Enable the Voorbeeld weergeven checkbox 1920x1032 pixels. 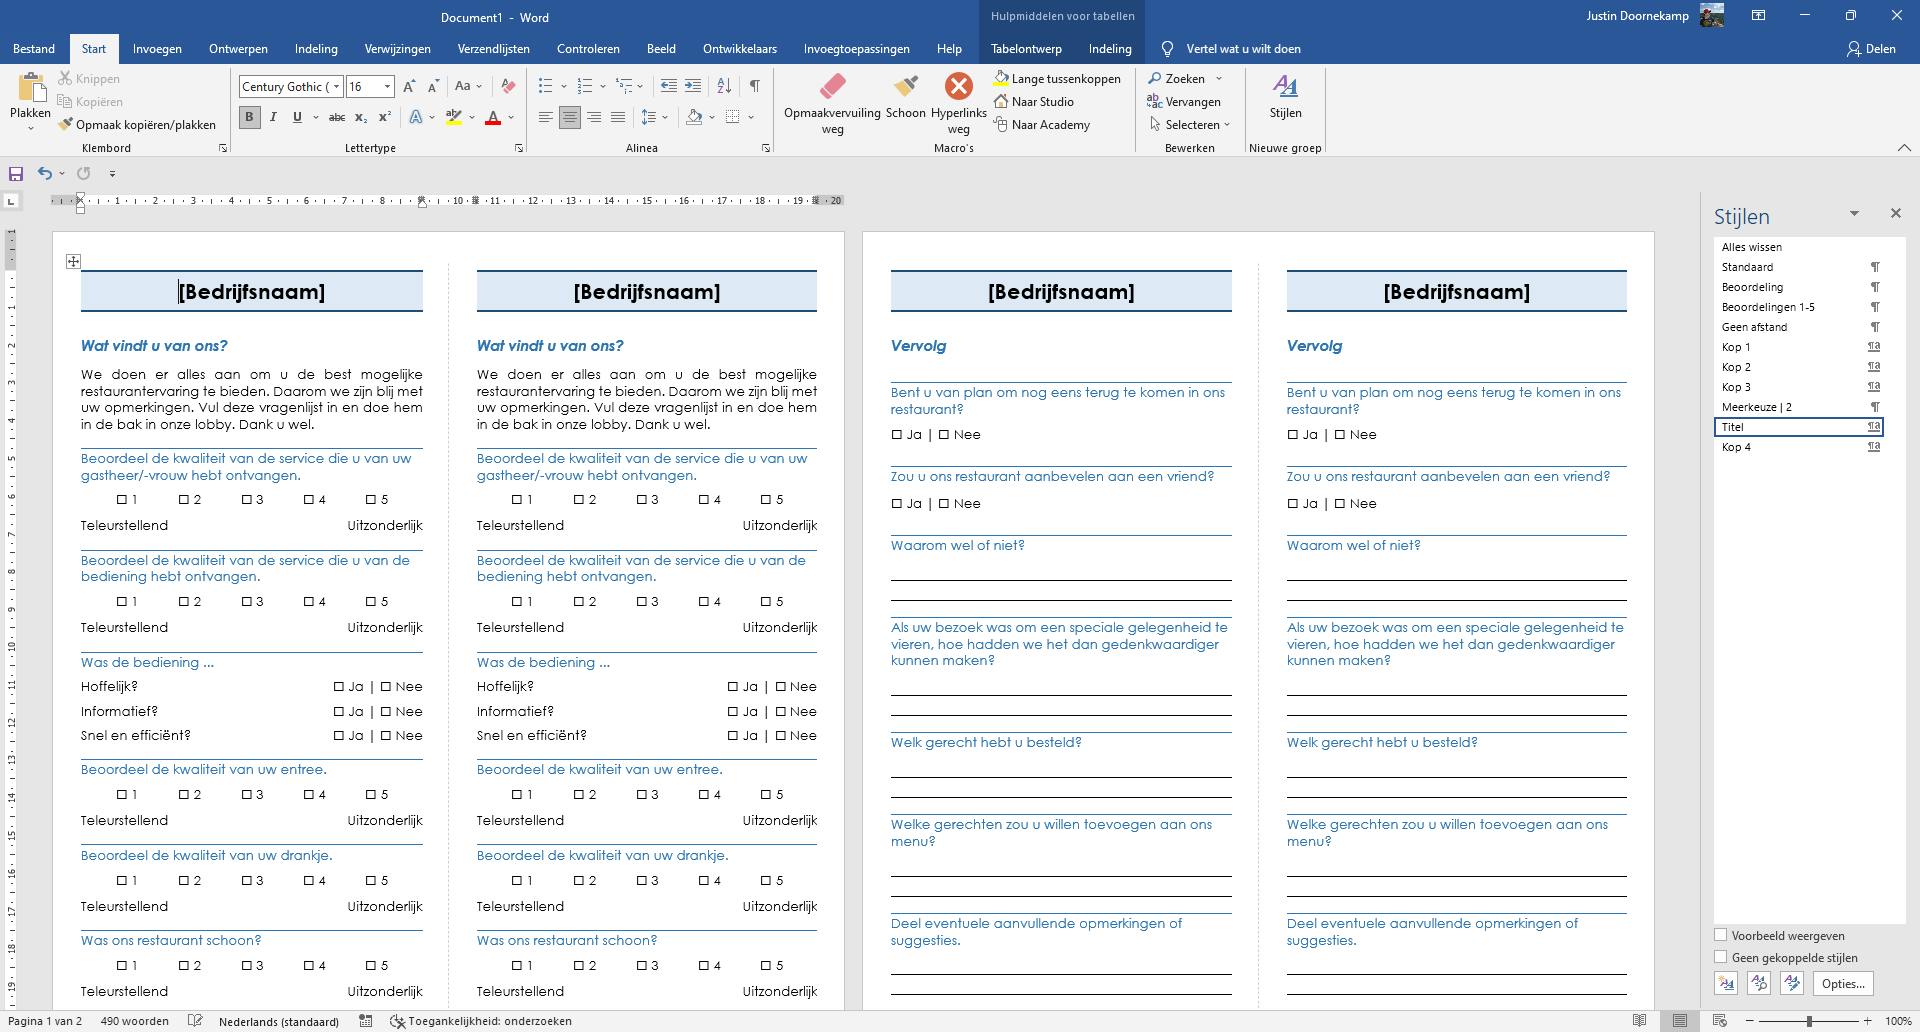[x=1721, y=936]
